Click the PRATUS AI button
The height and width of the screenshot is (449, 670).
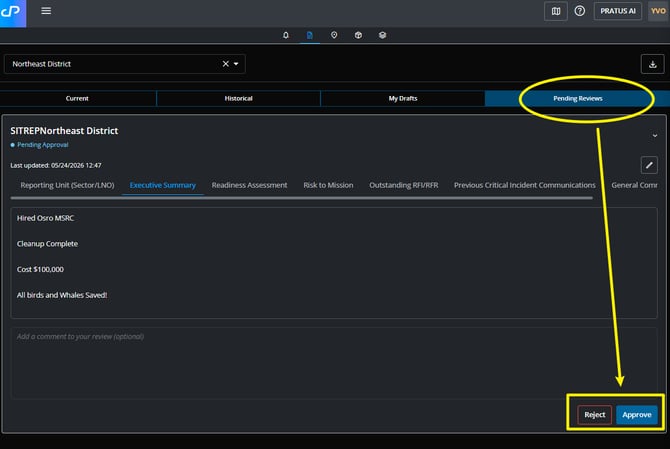pos(617,11)
